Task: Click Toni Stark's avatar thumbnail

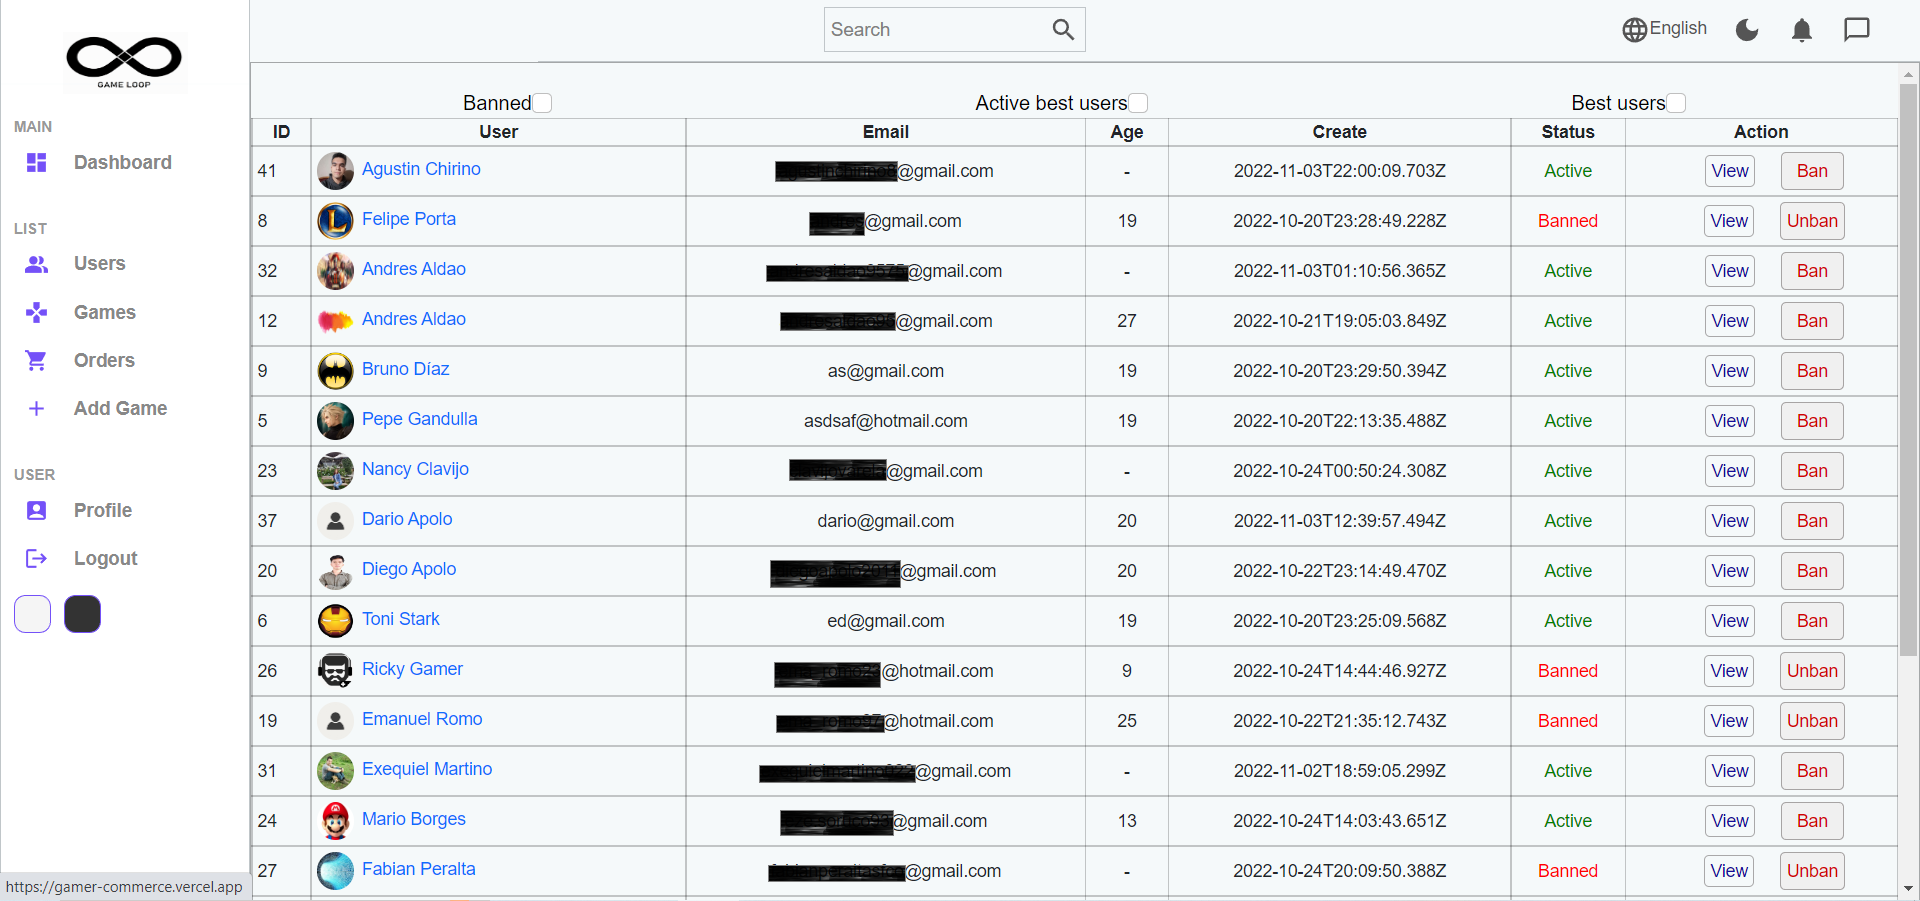Action: (335, 621)
